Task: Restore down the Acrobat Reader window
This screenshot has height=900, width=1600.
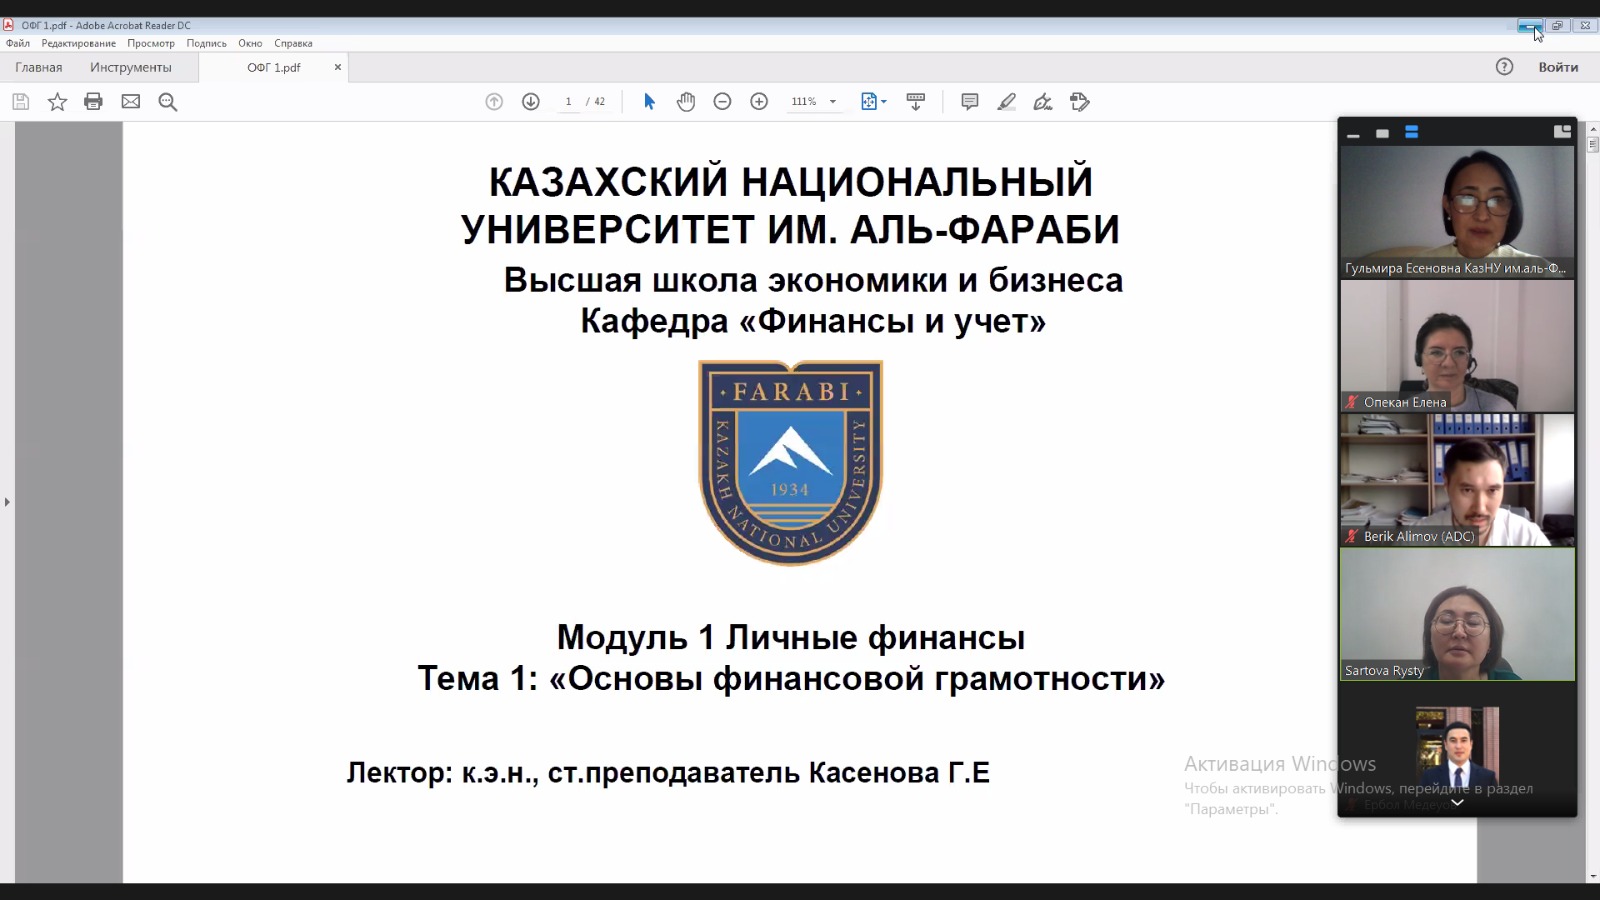Action: 1557,26
